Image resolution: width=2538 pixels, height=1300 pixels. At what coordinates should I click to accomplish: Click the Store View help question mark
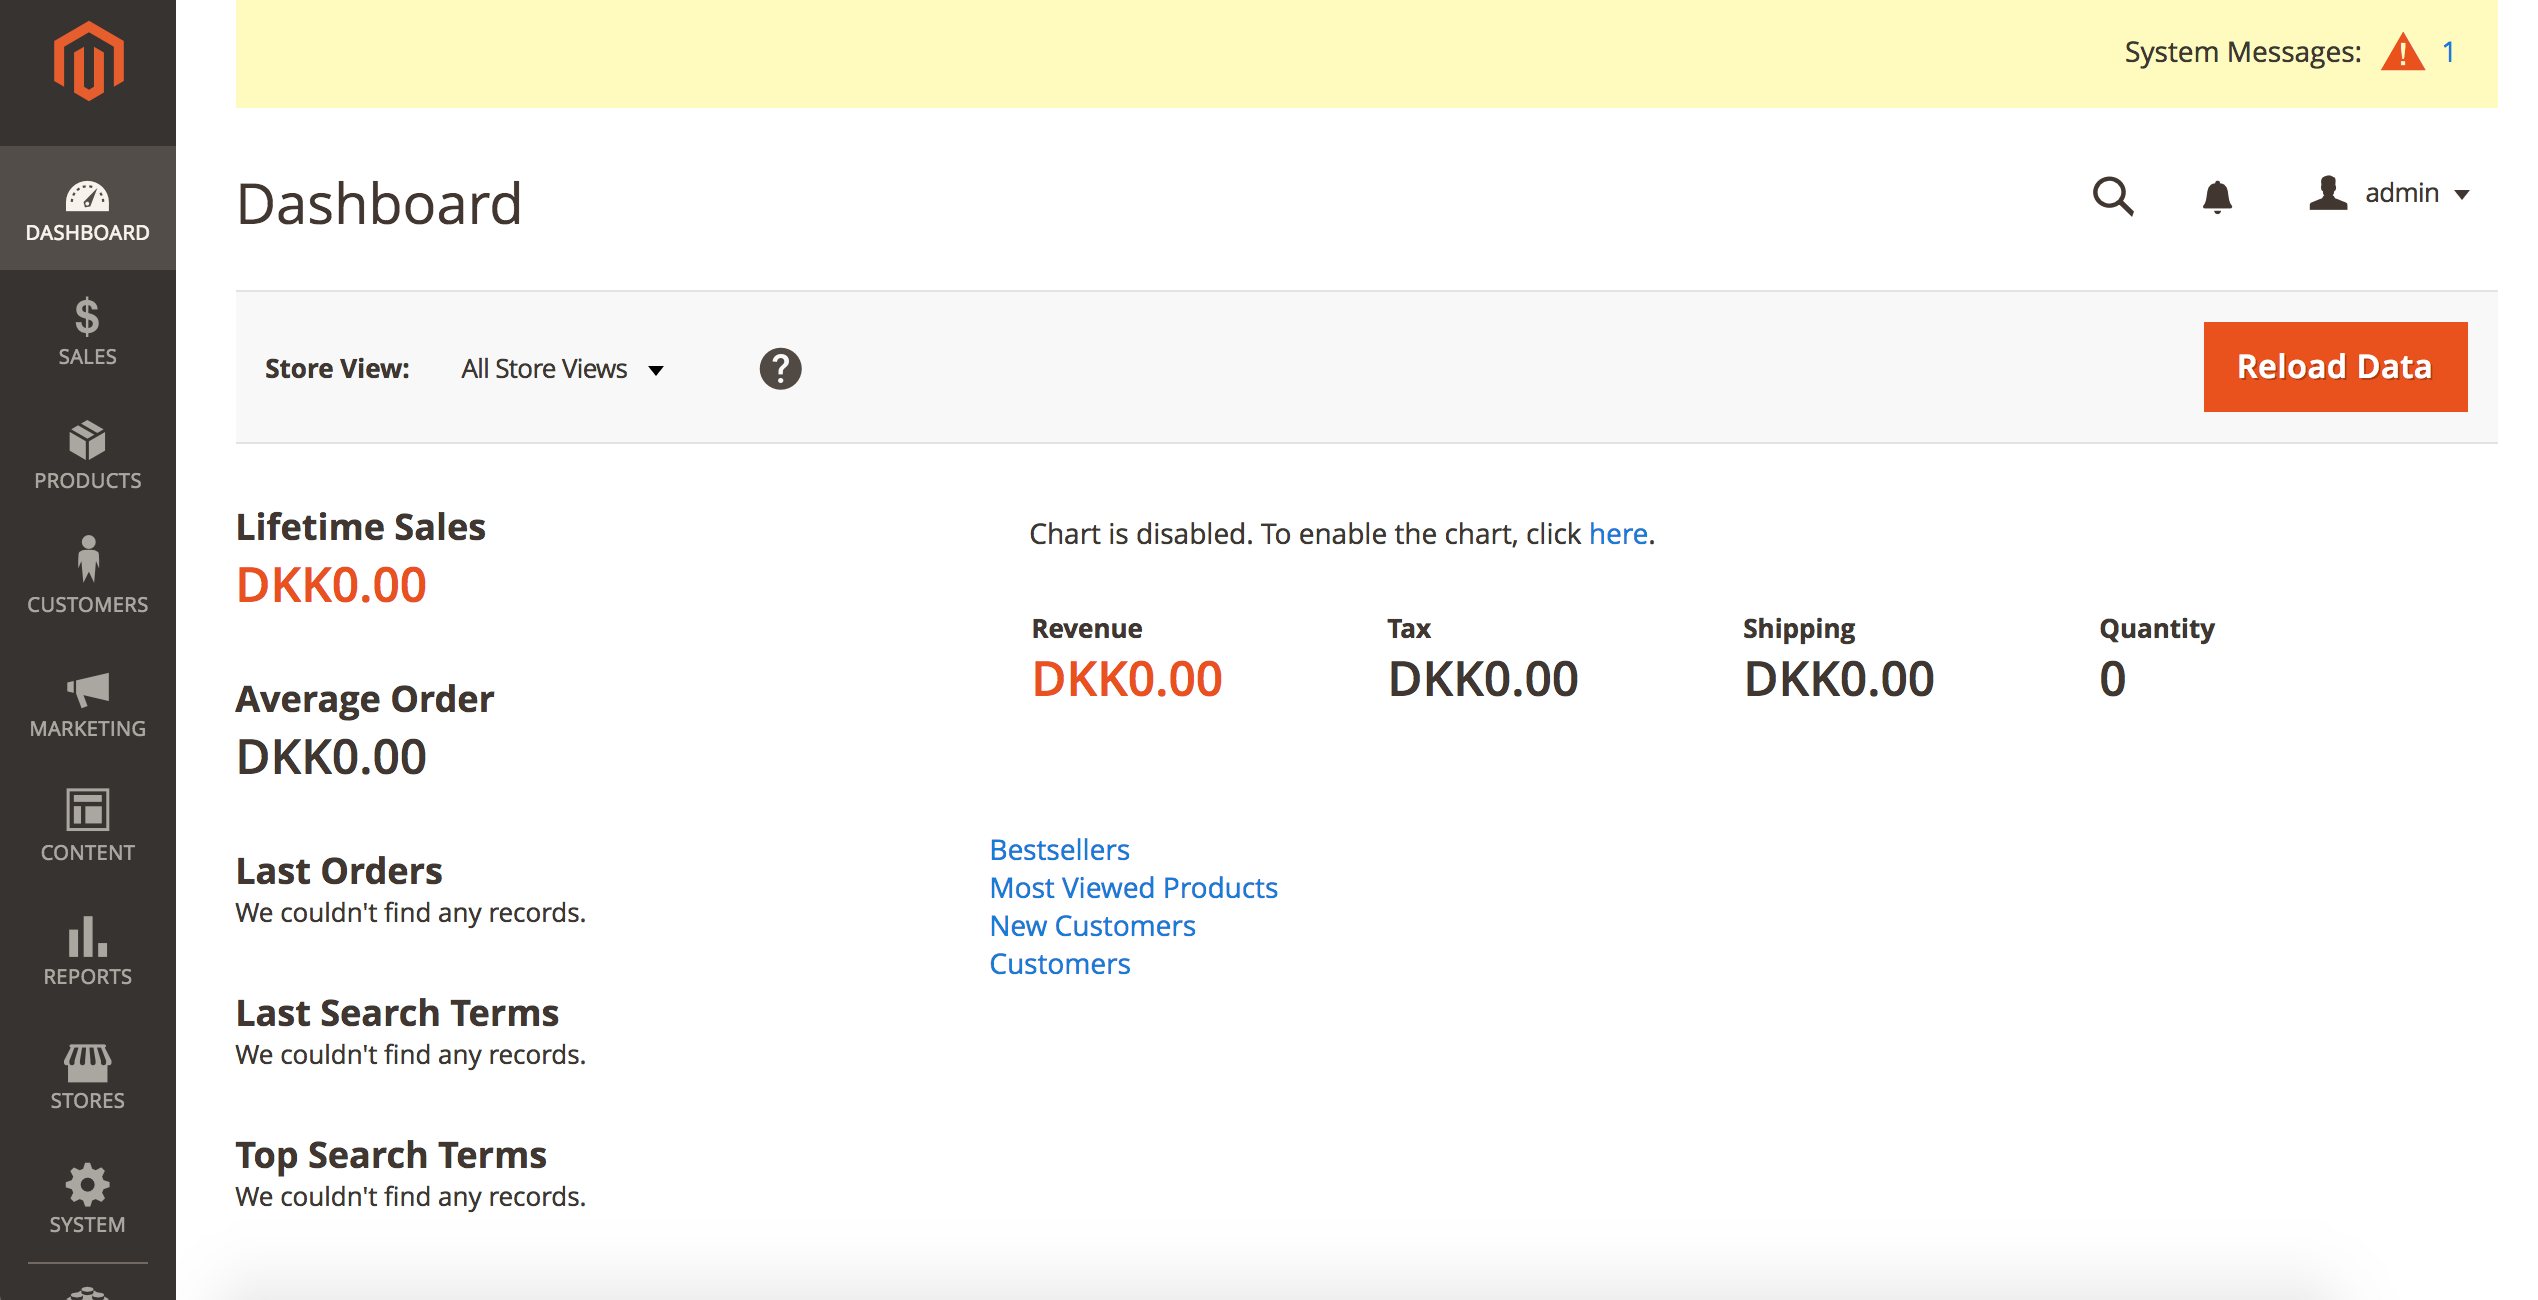pos(780,369)
